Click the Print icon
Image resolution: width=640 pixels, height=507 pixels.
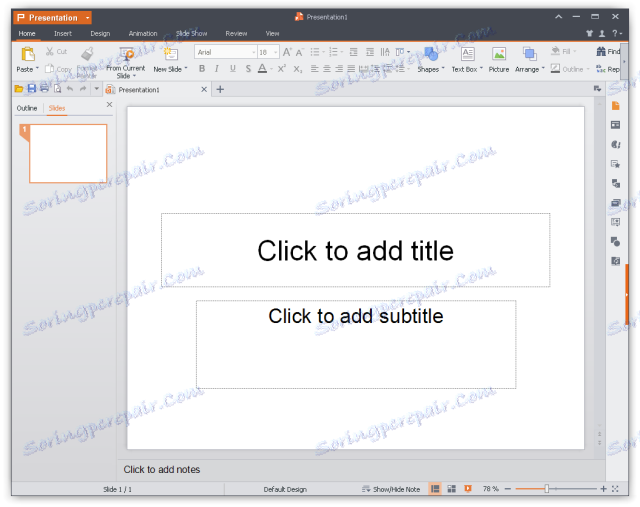coord(44,89)
